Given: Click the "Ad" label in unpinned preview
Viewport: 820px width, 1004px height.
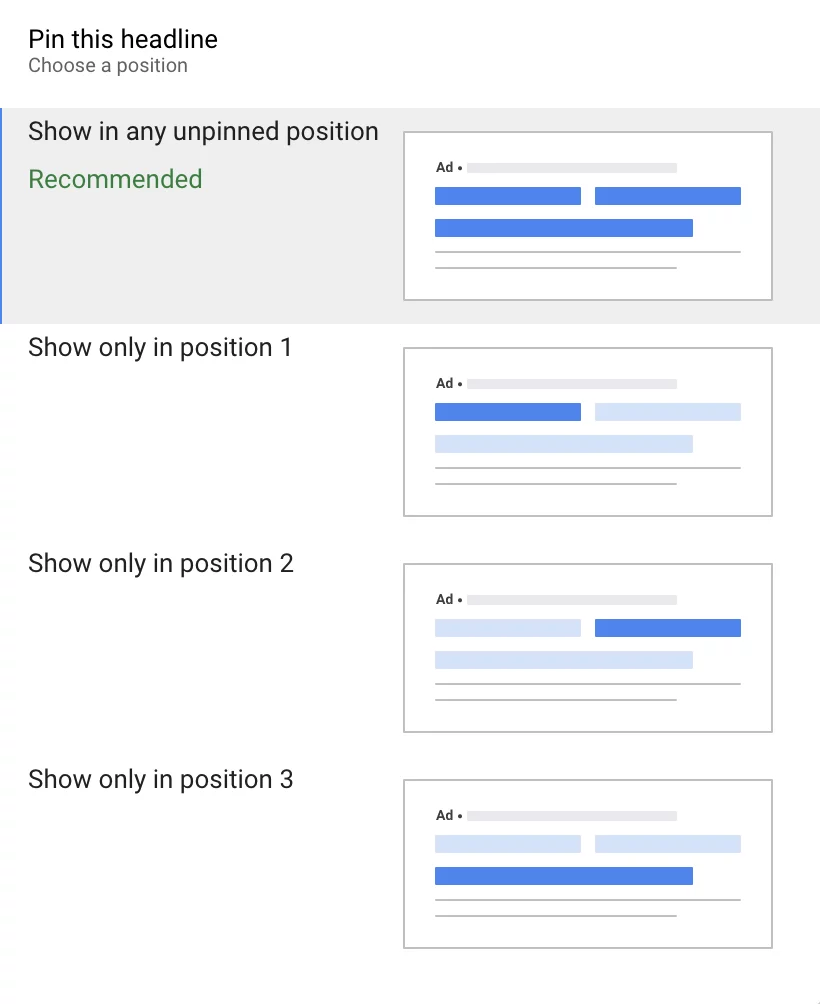Looking at the screenshot, I should click(445, 168).
